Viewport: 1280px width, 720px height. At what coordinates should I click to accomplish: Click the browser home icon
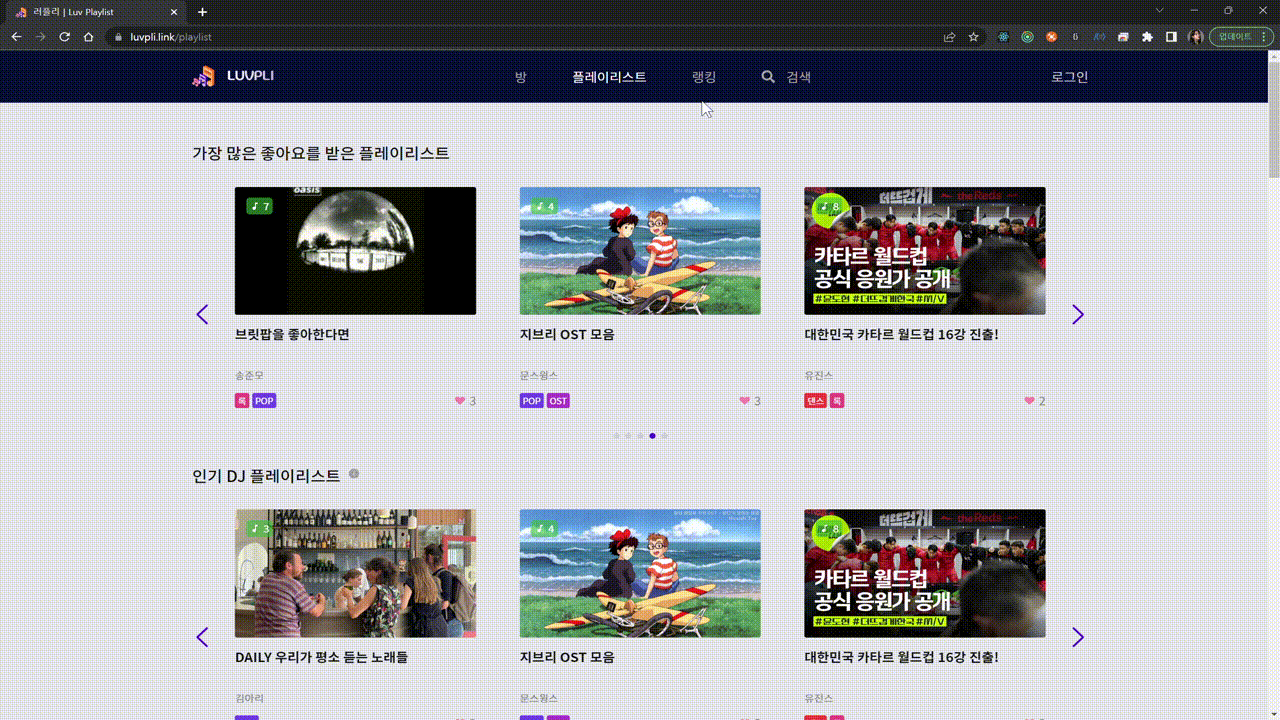(x=88, y=37)
